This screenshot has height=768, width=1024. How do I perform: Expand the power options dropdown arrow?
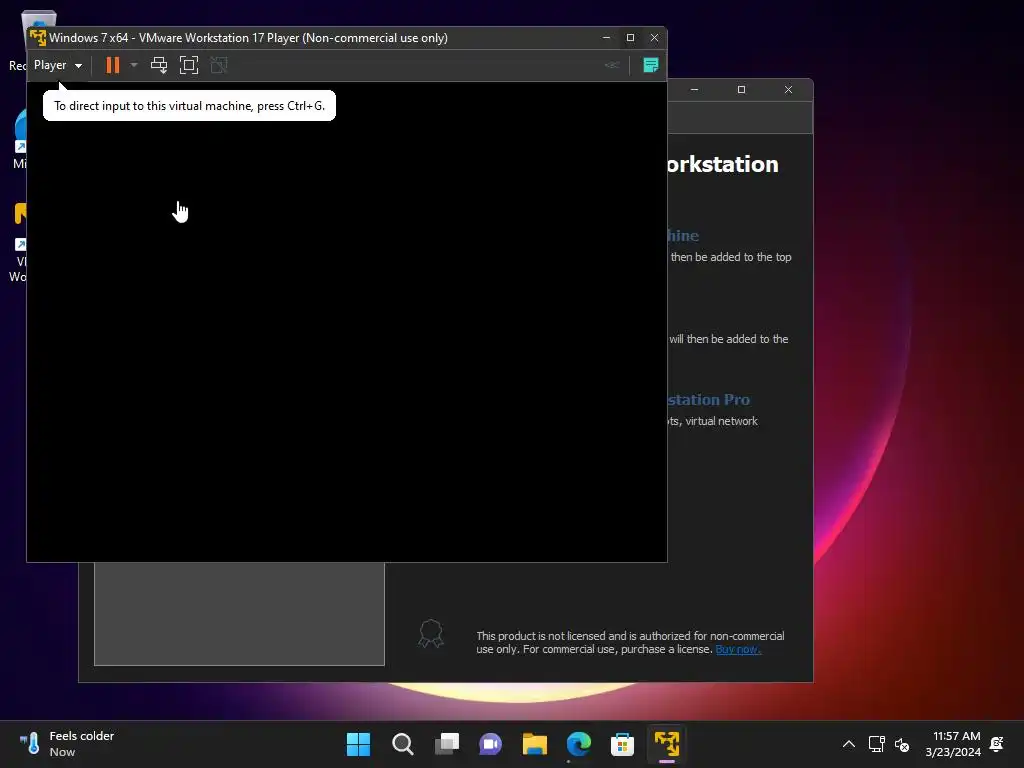point(134,65)
